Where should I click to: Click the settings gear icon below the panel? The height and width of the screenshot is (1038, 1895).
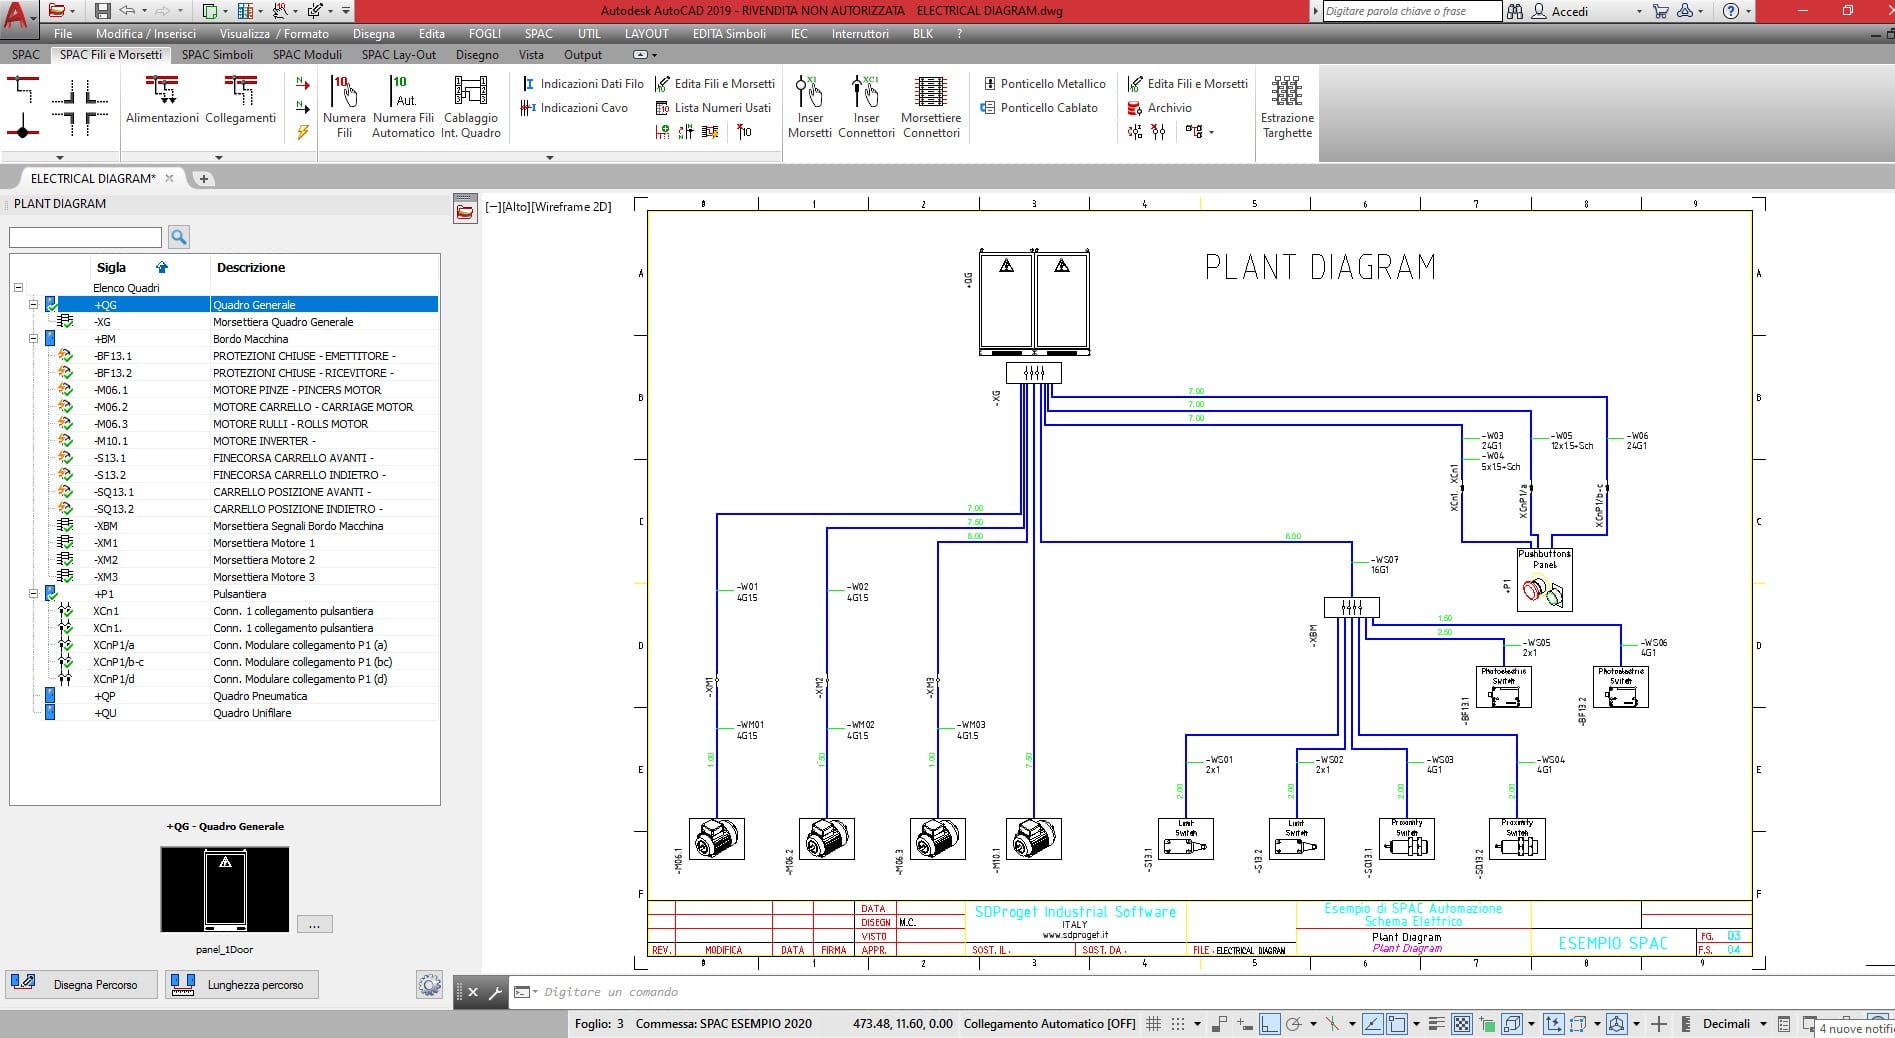coord(429,985)
